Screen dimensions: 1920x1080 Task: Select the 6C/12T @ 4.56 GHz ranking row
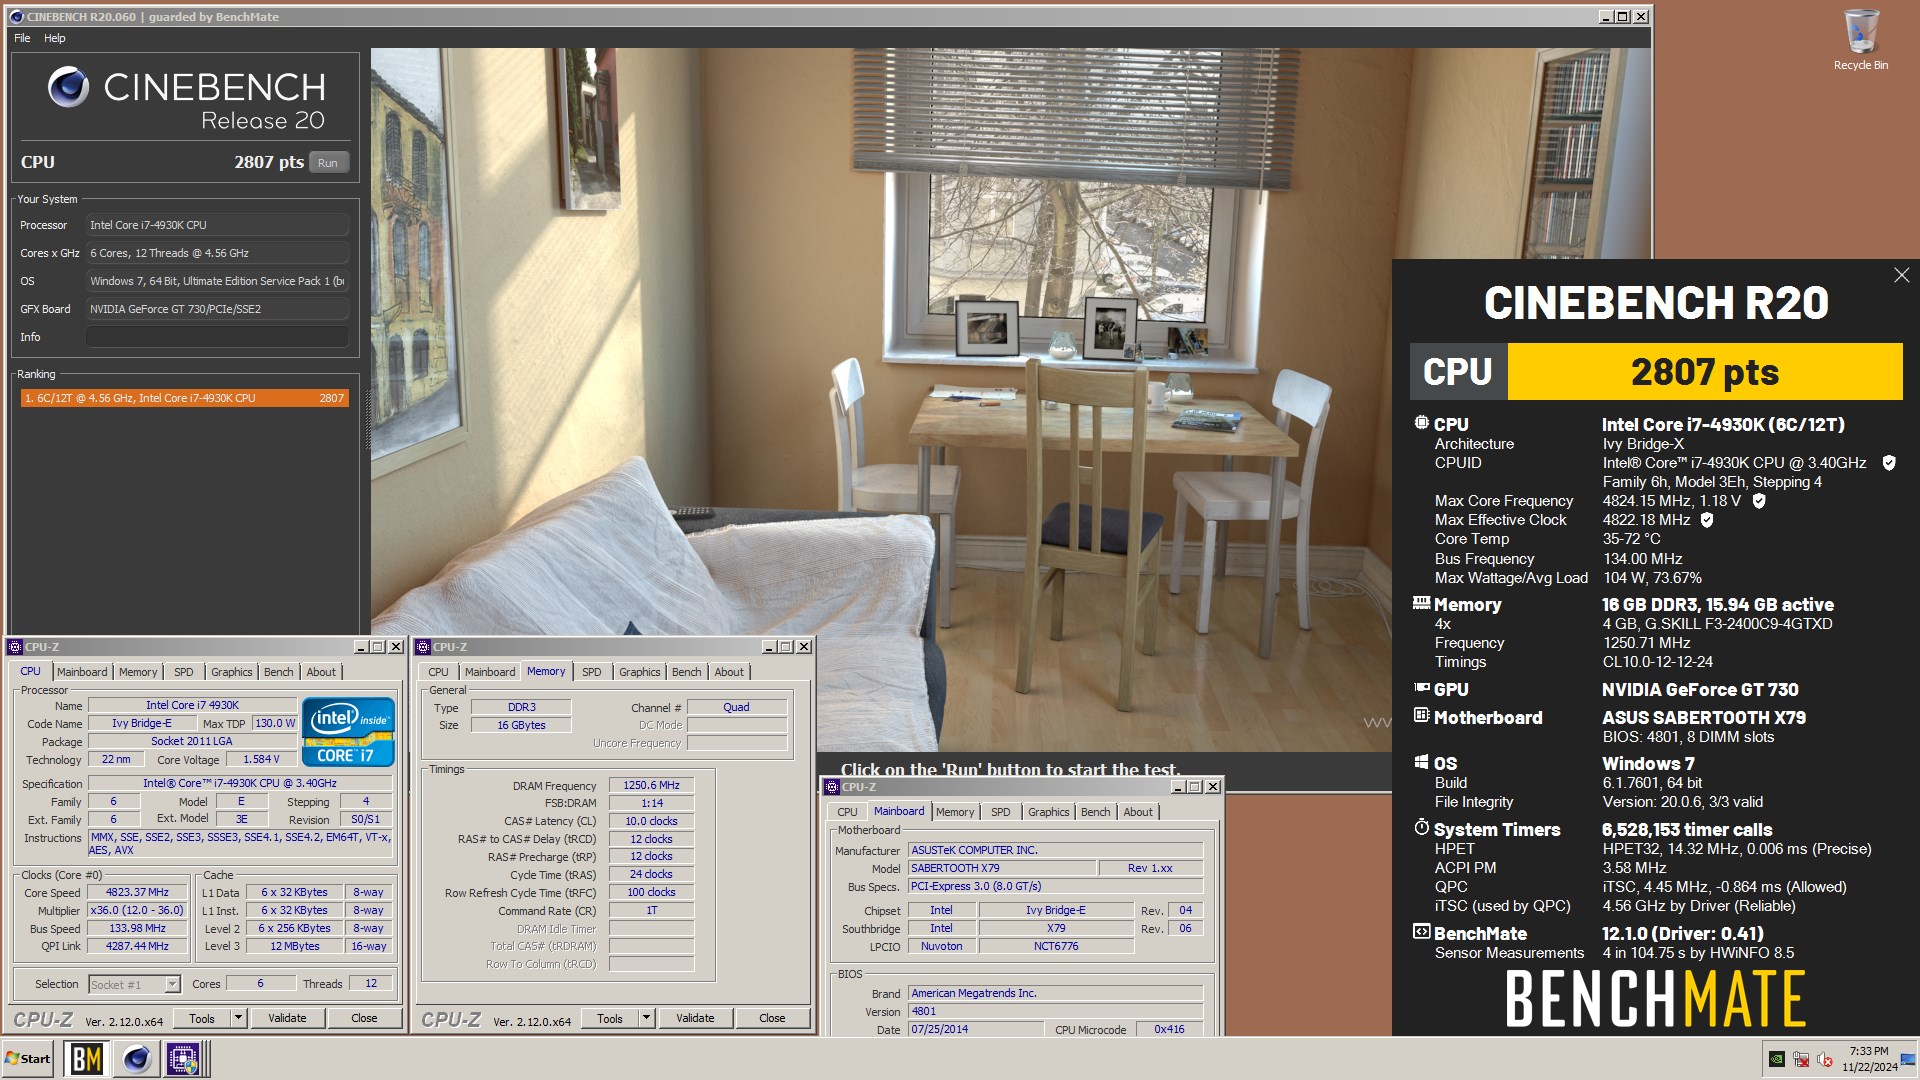coord(184,398)
